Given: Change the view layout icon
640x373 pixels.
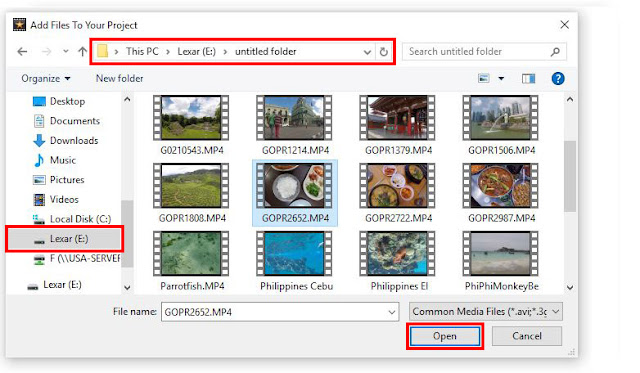Looking at the screenshot, I should tap(484, 78).
